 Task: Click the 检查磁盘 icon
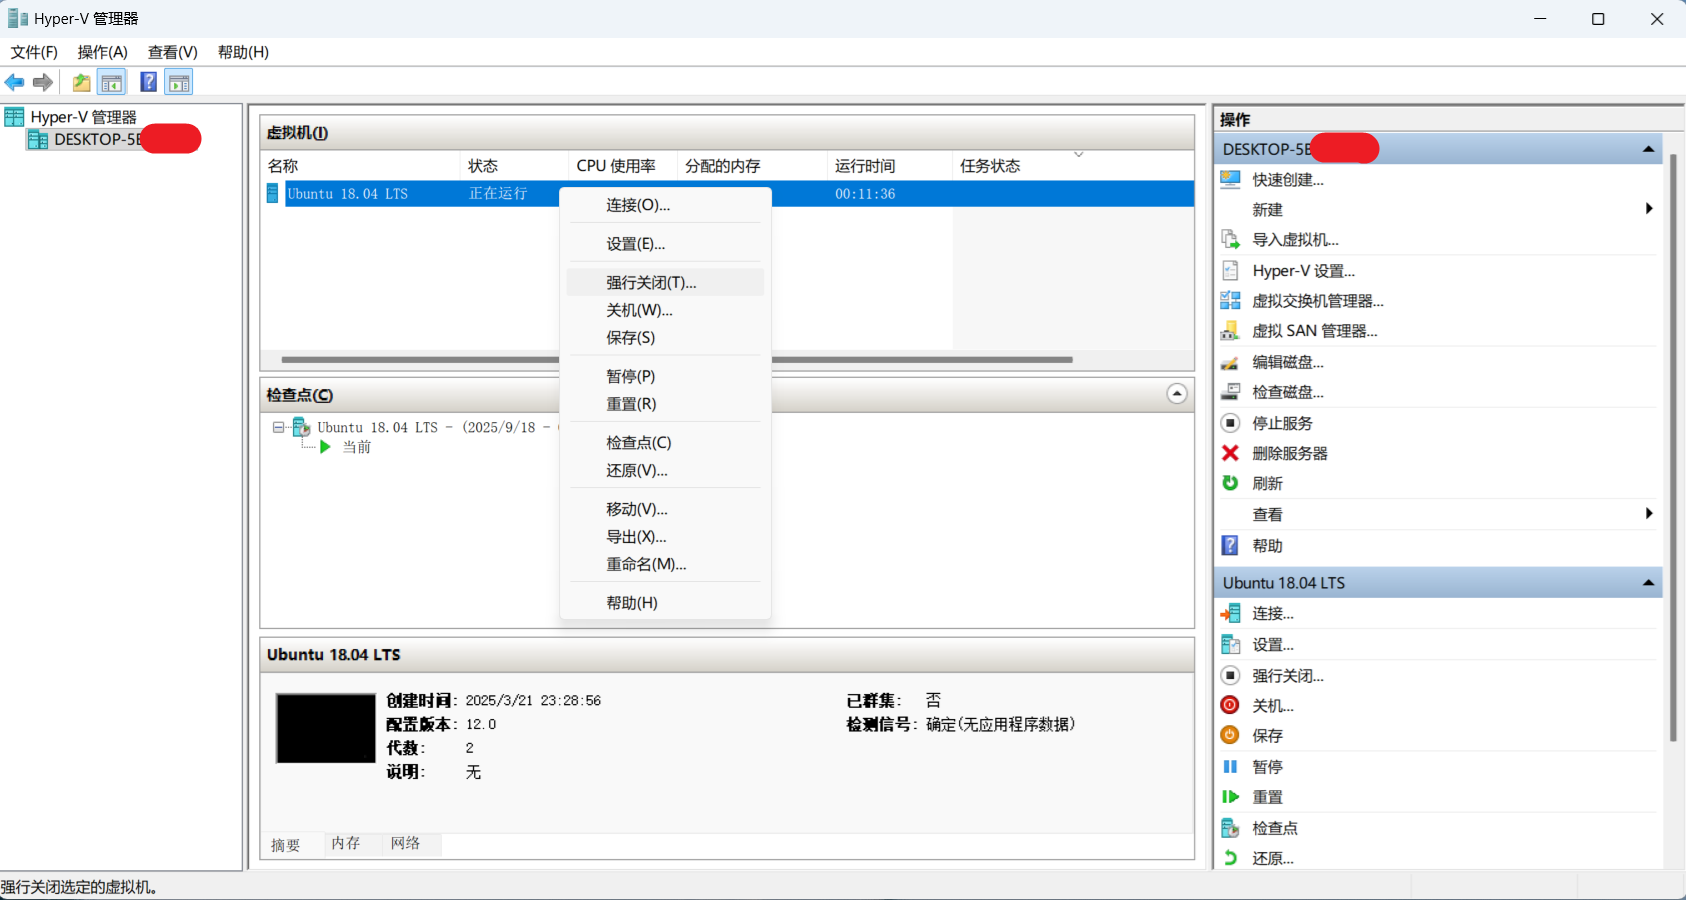tap(1230, 392)
